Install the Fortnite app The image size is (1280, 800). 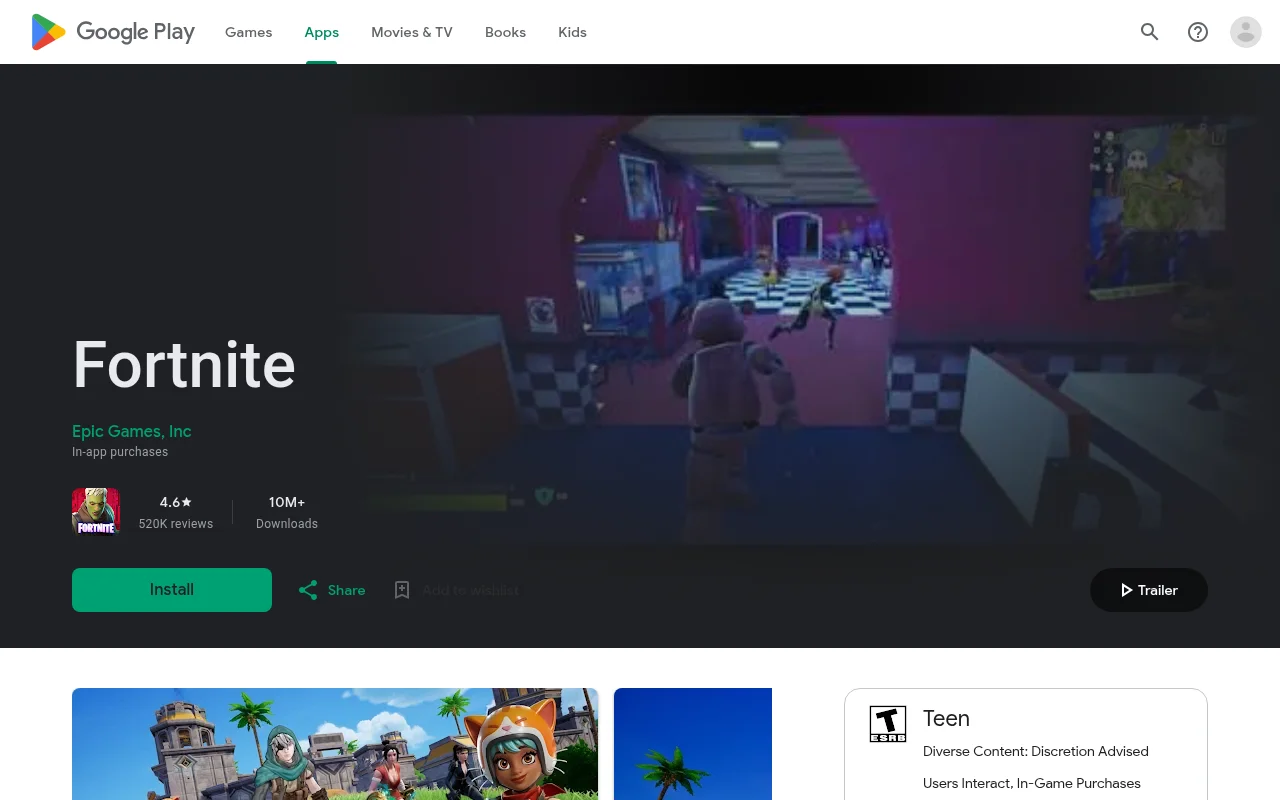pos(172,590)
